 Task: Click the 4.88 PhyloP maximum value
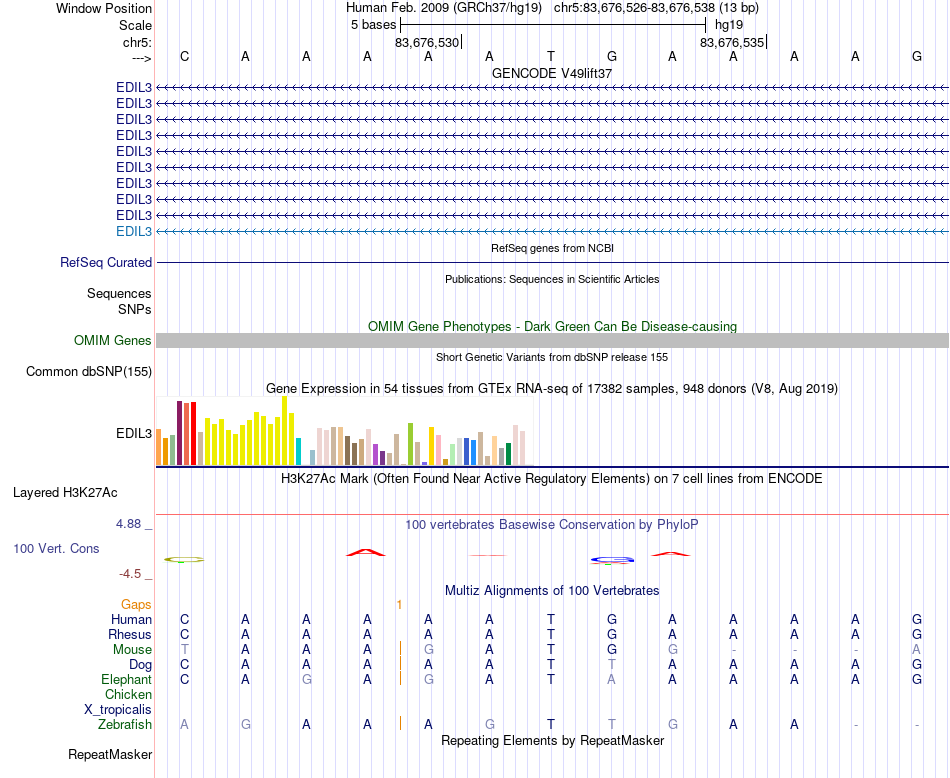tap(128, 524)
